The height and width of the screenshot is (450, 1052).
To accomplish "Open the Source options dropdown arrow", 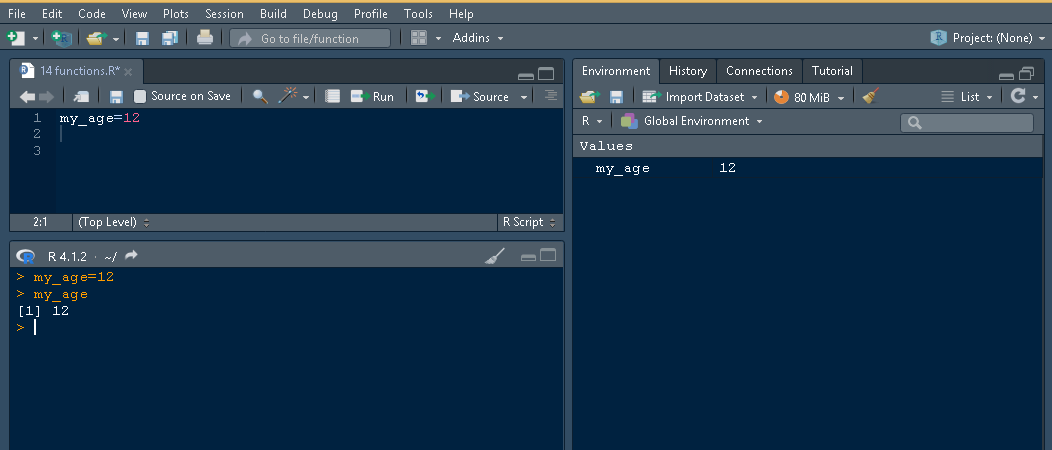I will [x=524, y=97].
